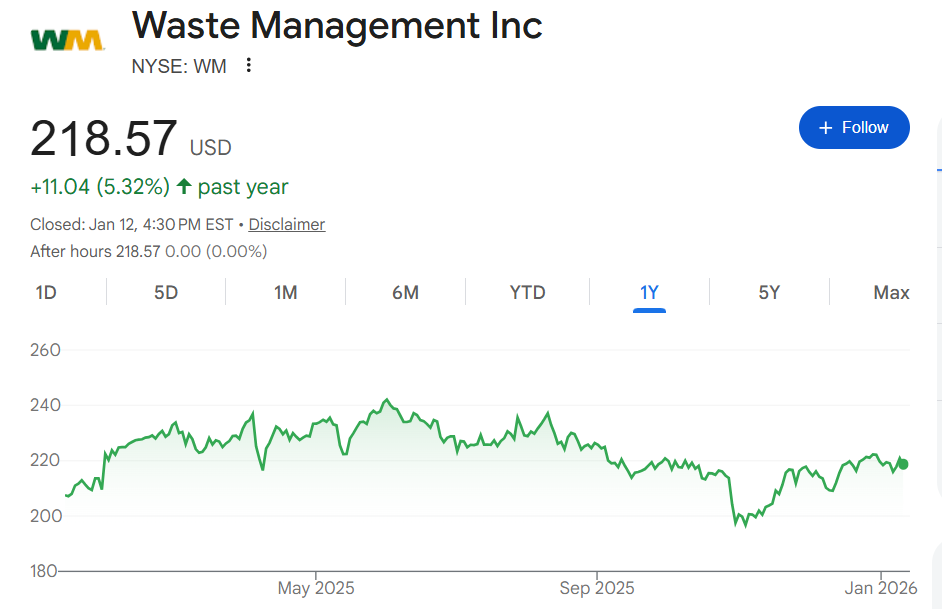Viewport: 942px width, 609px height.
Task: Click the WM company logo
Action: pyautogui.click(x=67, y=40)
